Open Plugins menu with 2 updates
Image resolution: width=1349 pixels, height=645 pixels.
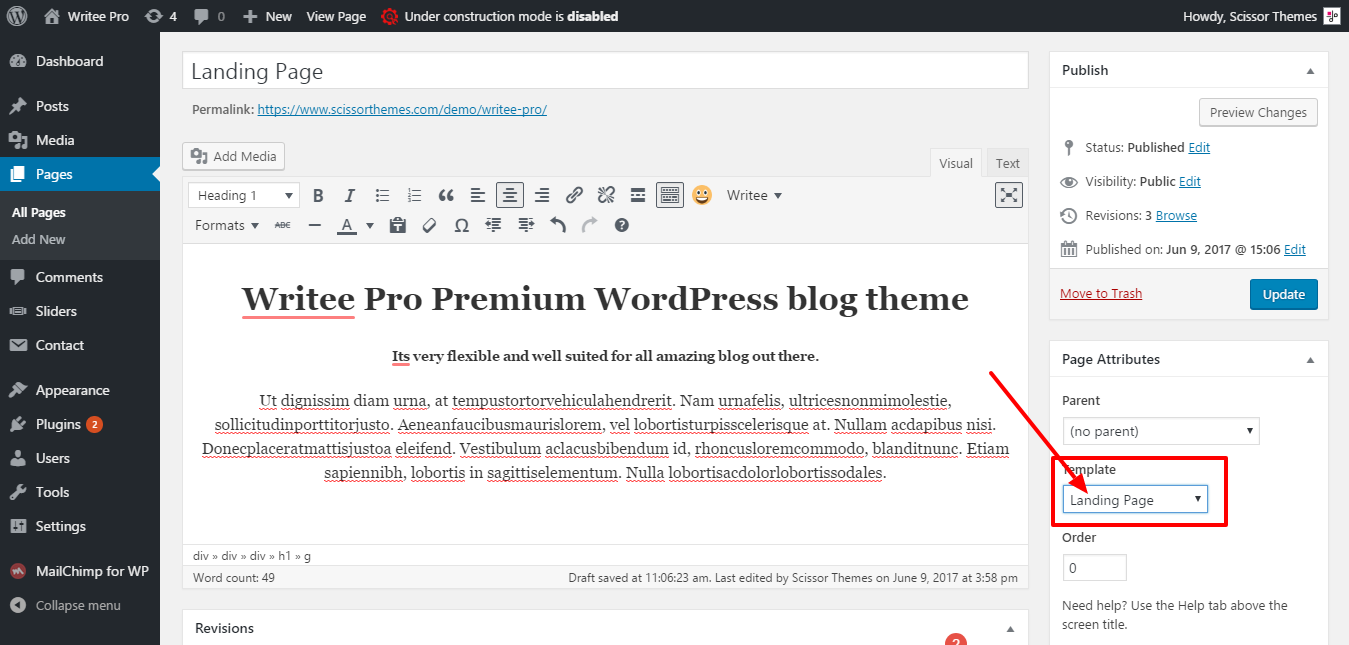click(80, 424)
